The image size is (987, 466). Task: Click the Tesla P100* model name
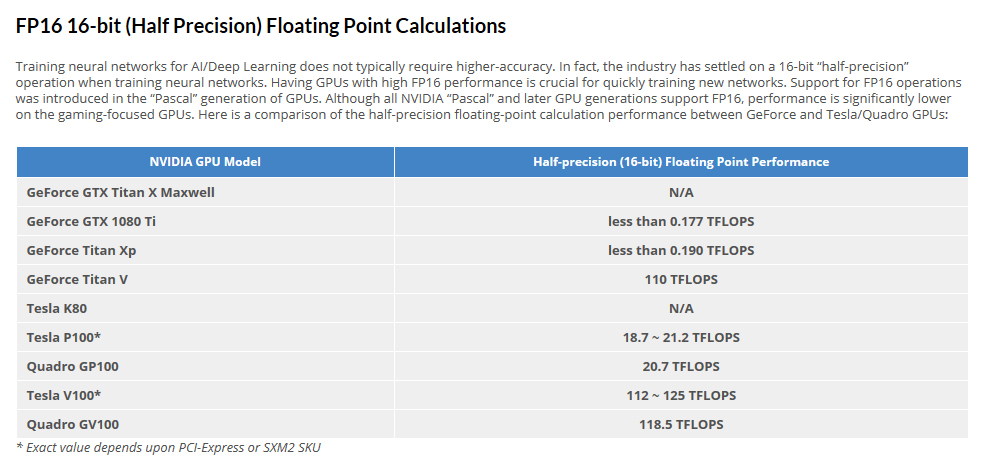[x=64, y=337]
